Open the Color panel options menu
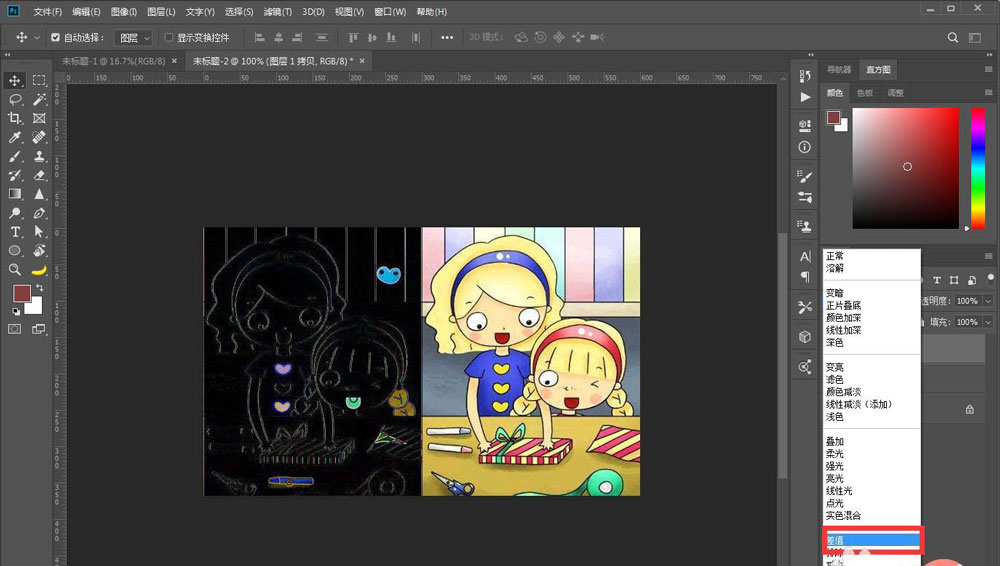The width and height of the screenshot is (1000, 566). tap(989, 93)
